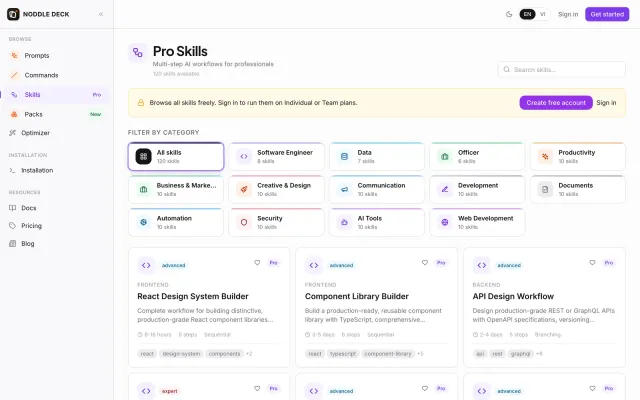This screenshot has height=400, width=640.
Task: Click code icon on Component Library Builder card
Action: click(313, 265)
